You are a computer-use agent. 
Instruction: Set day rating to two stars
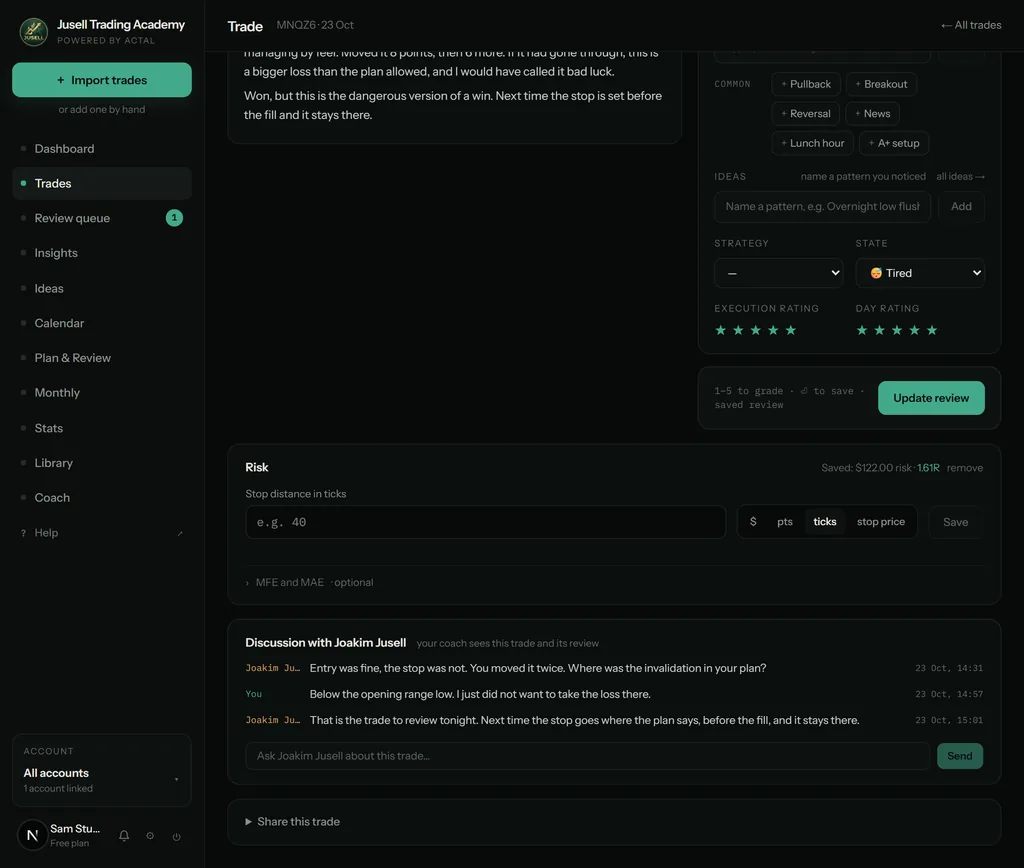[880, 330]
